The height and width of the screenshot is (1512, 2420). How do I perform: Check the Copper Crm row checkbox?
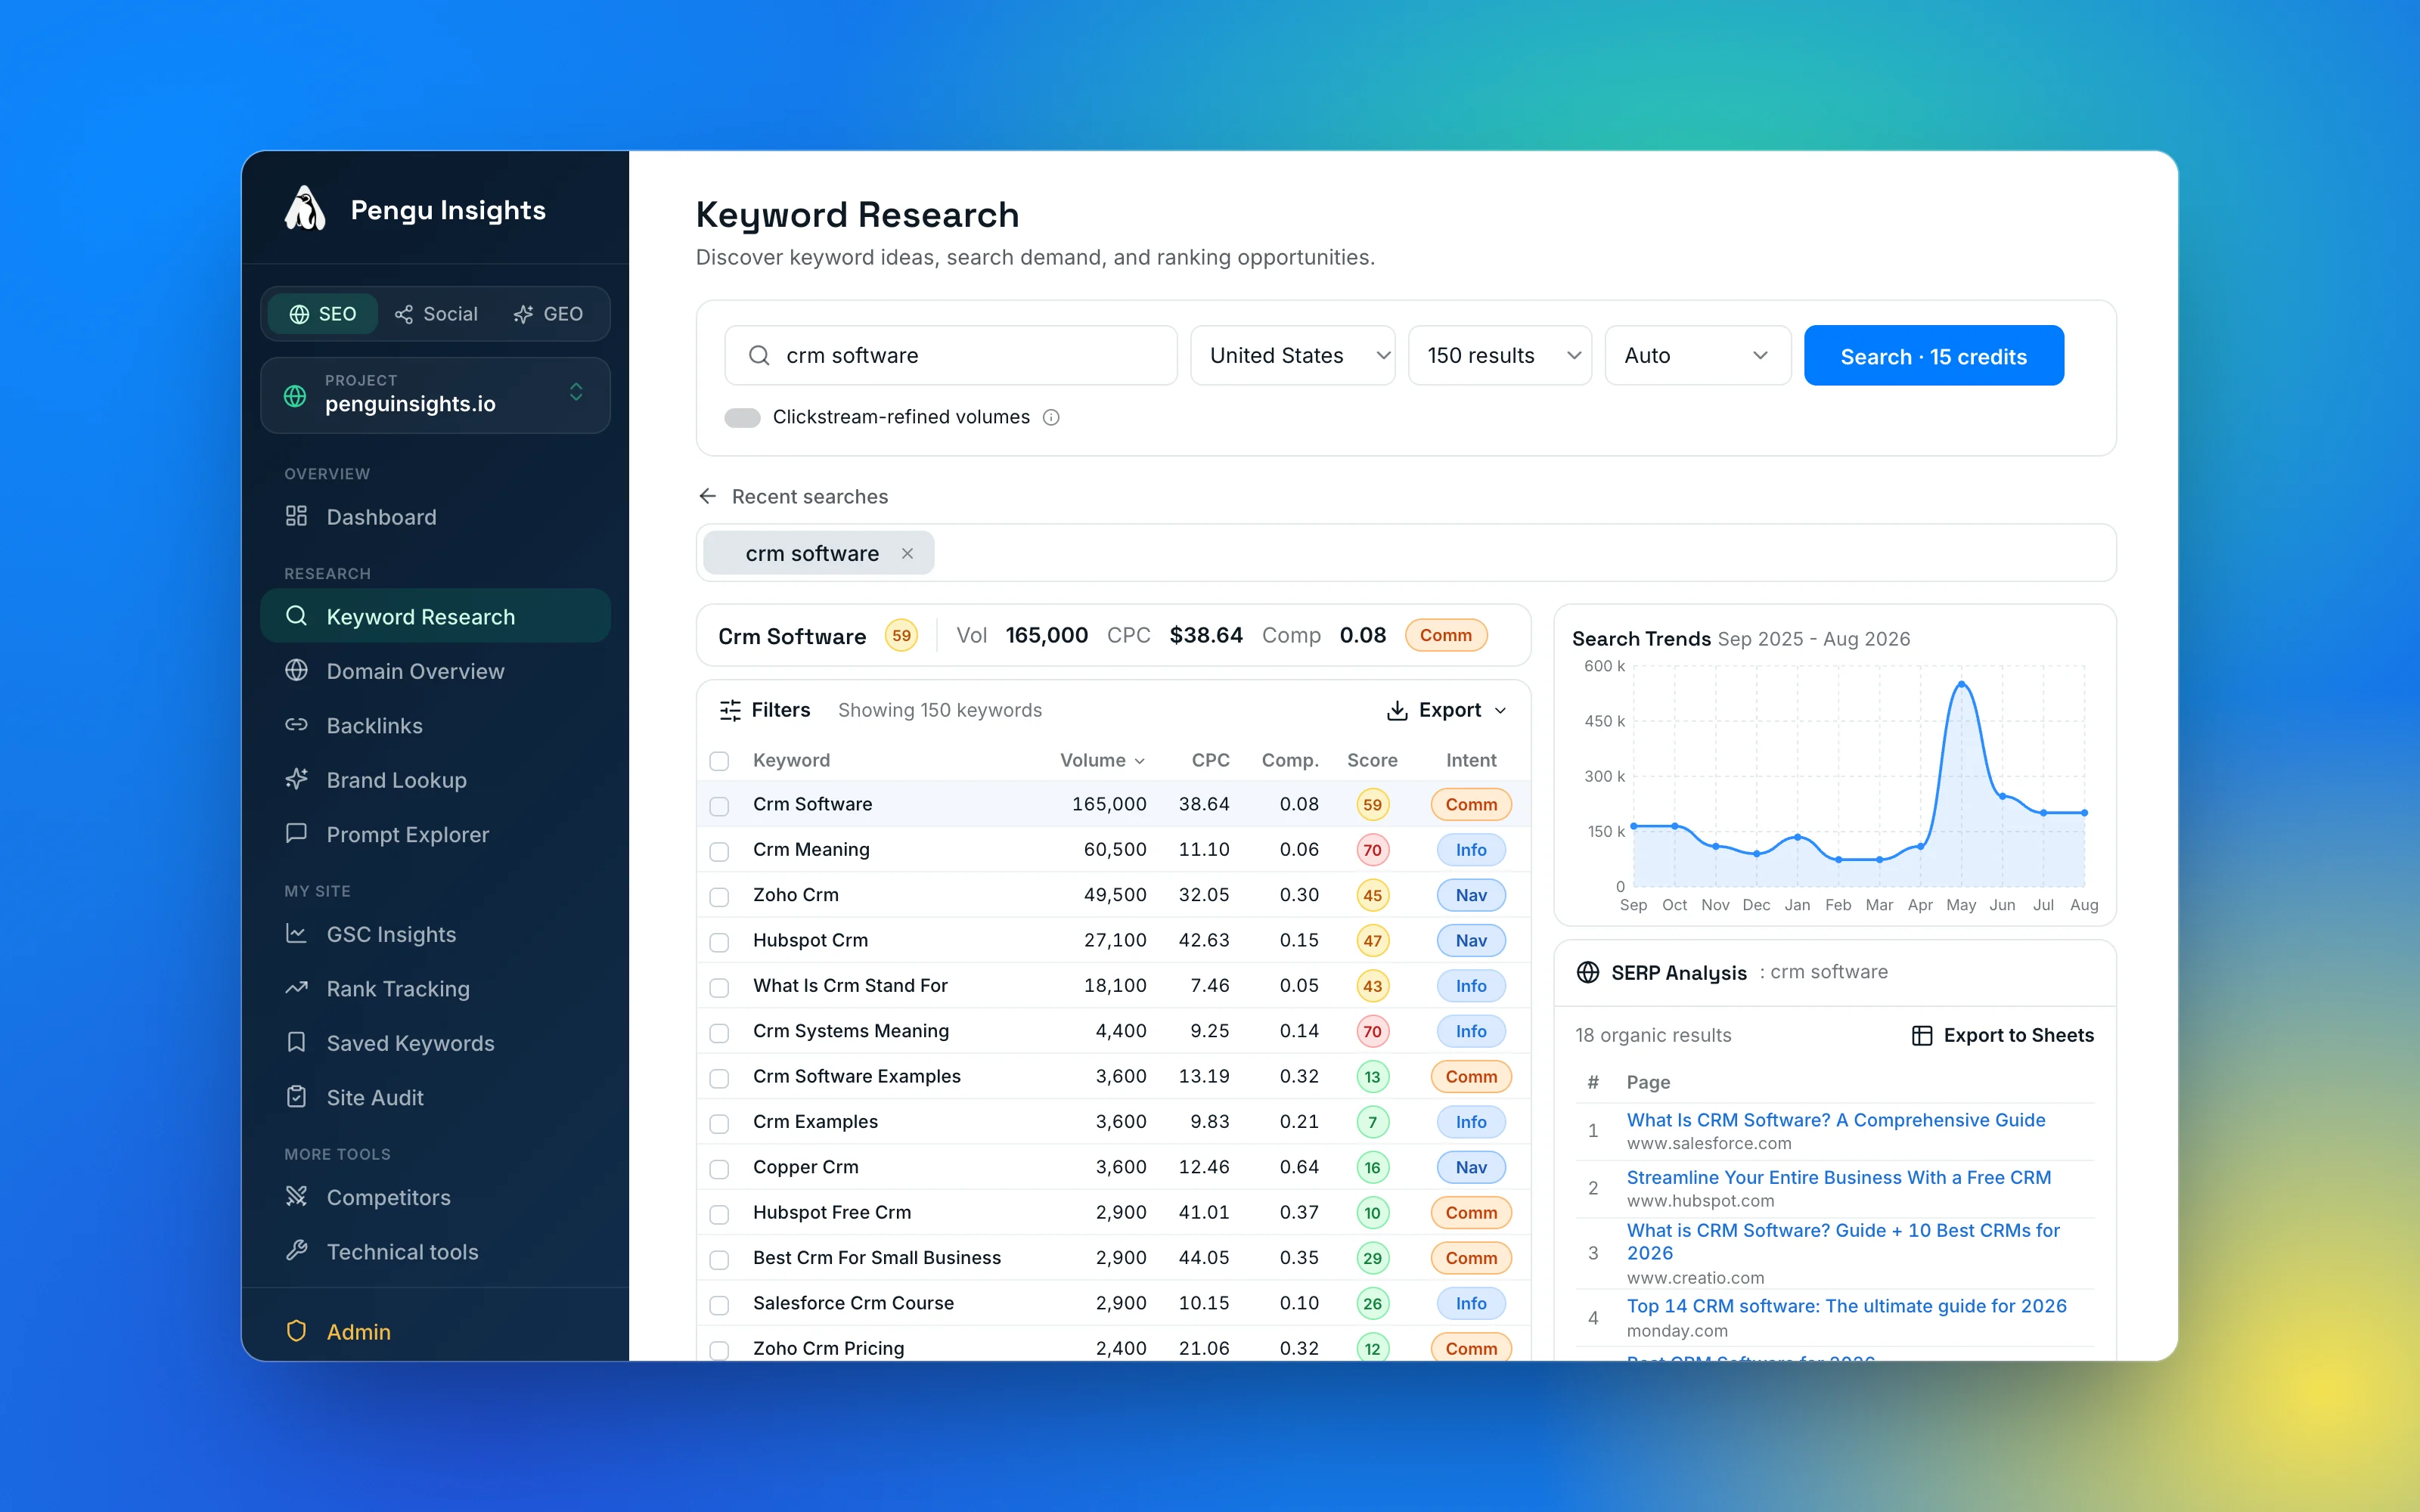pos(719,1169)
